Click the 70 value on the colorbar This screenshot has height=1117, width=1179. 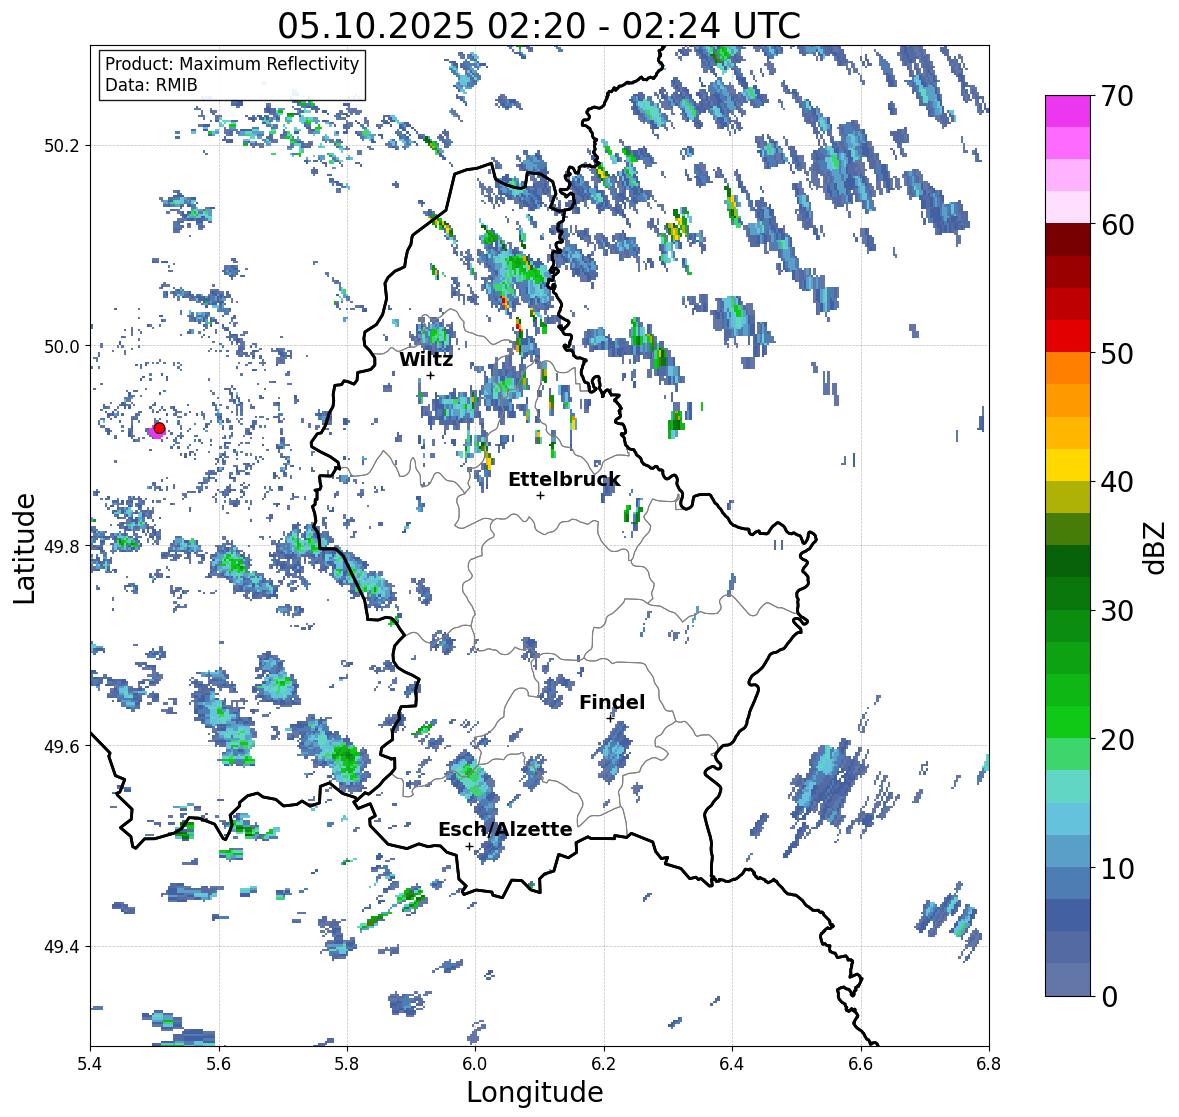(x=1117, y=96)
